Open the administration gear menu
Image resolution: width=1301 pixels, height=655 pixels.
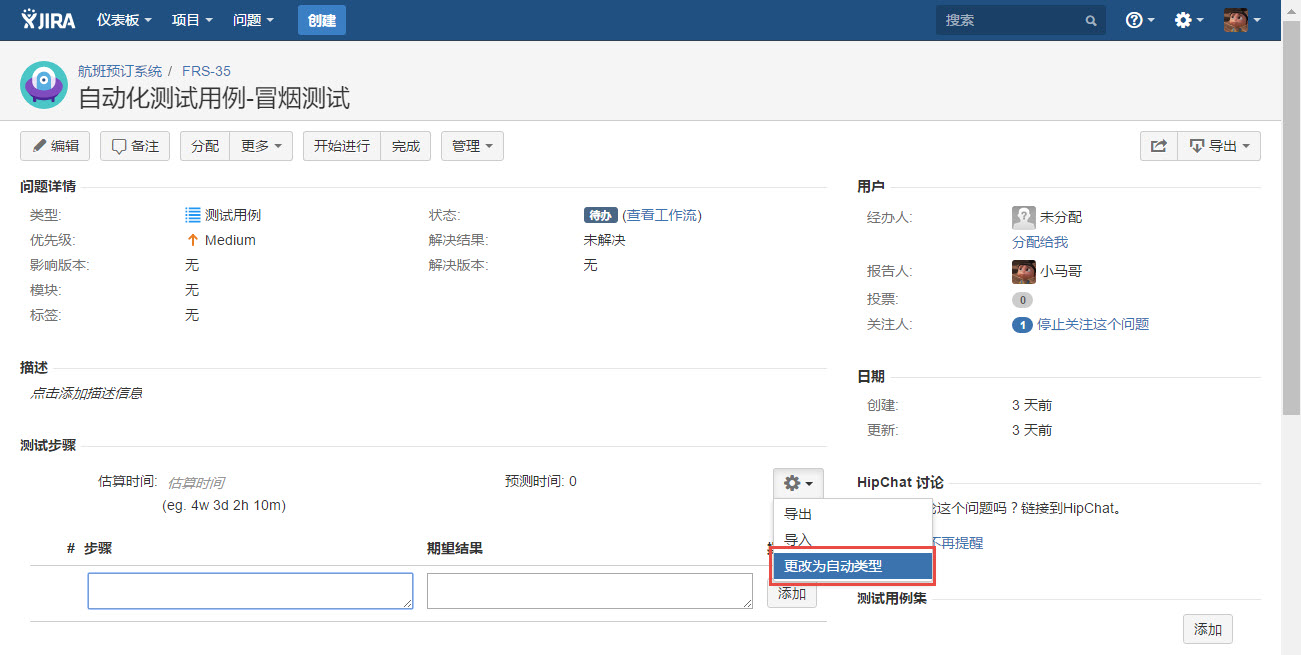(1188, 20)
